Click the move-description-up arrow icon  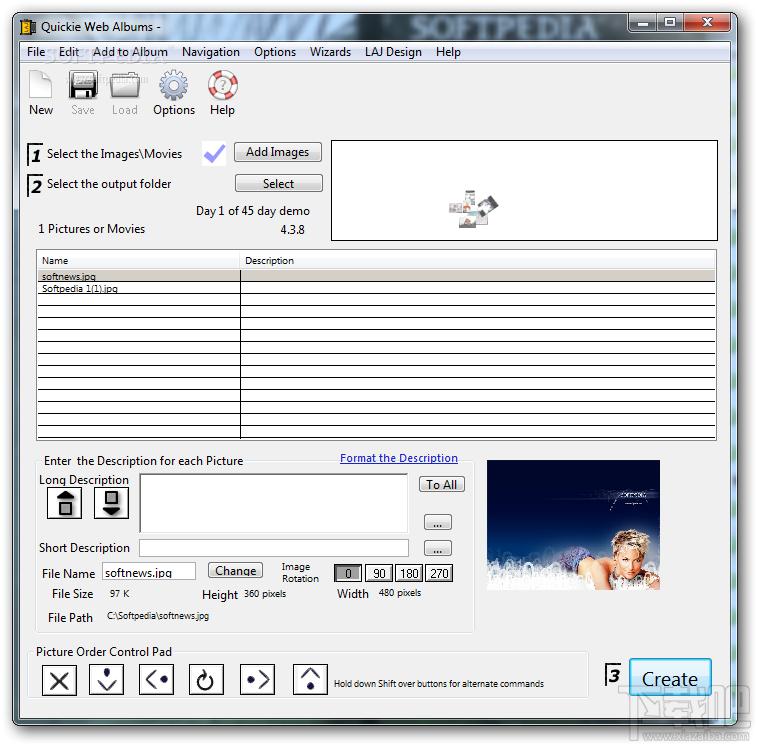coord(64,503)
